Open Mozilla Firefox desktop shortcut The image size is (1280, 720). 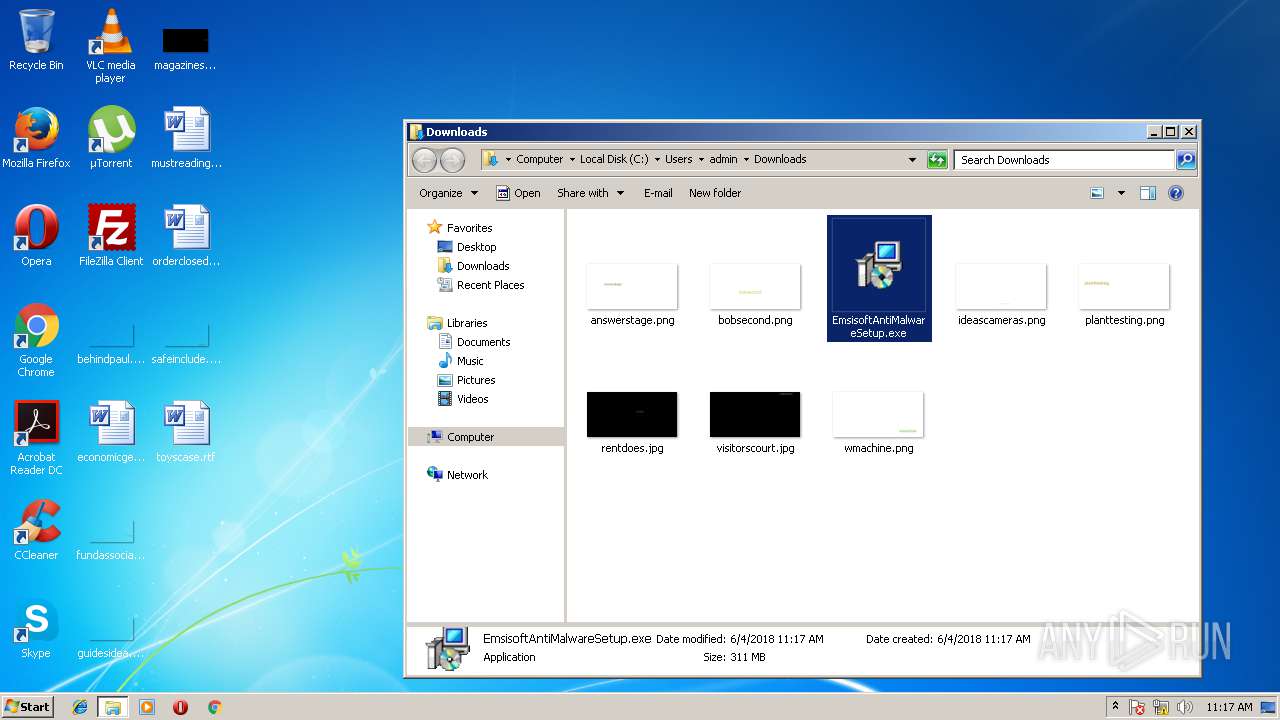tap(36, 138)
